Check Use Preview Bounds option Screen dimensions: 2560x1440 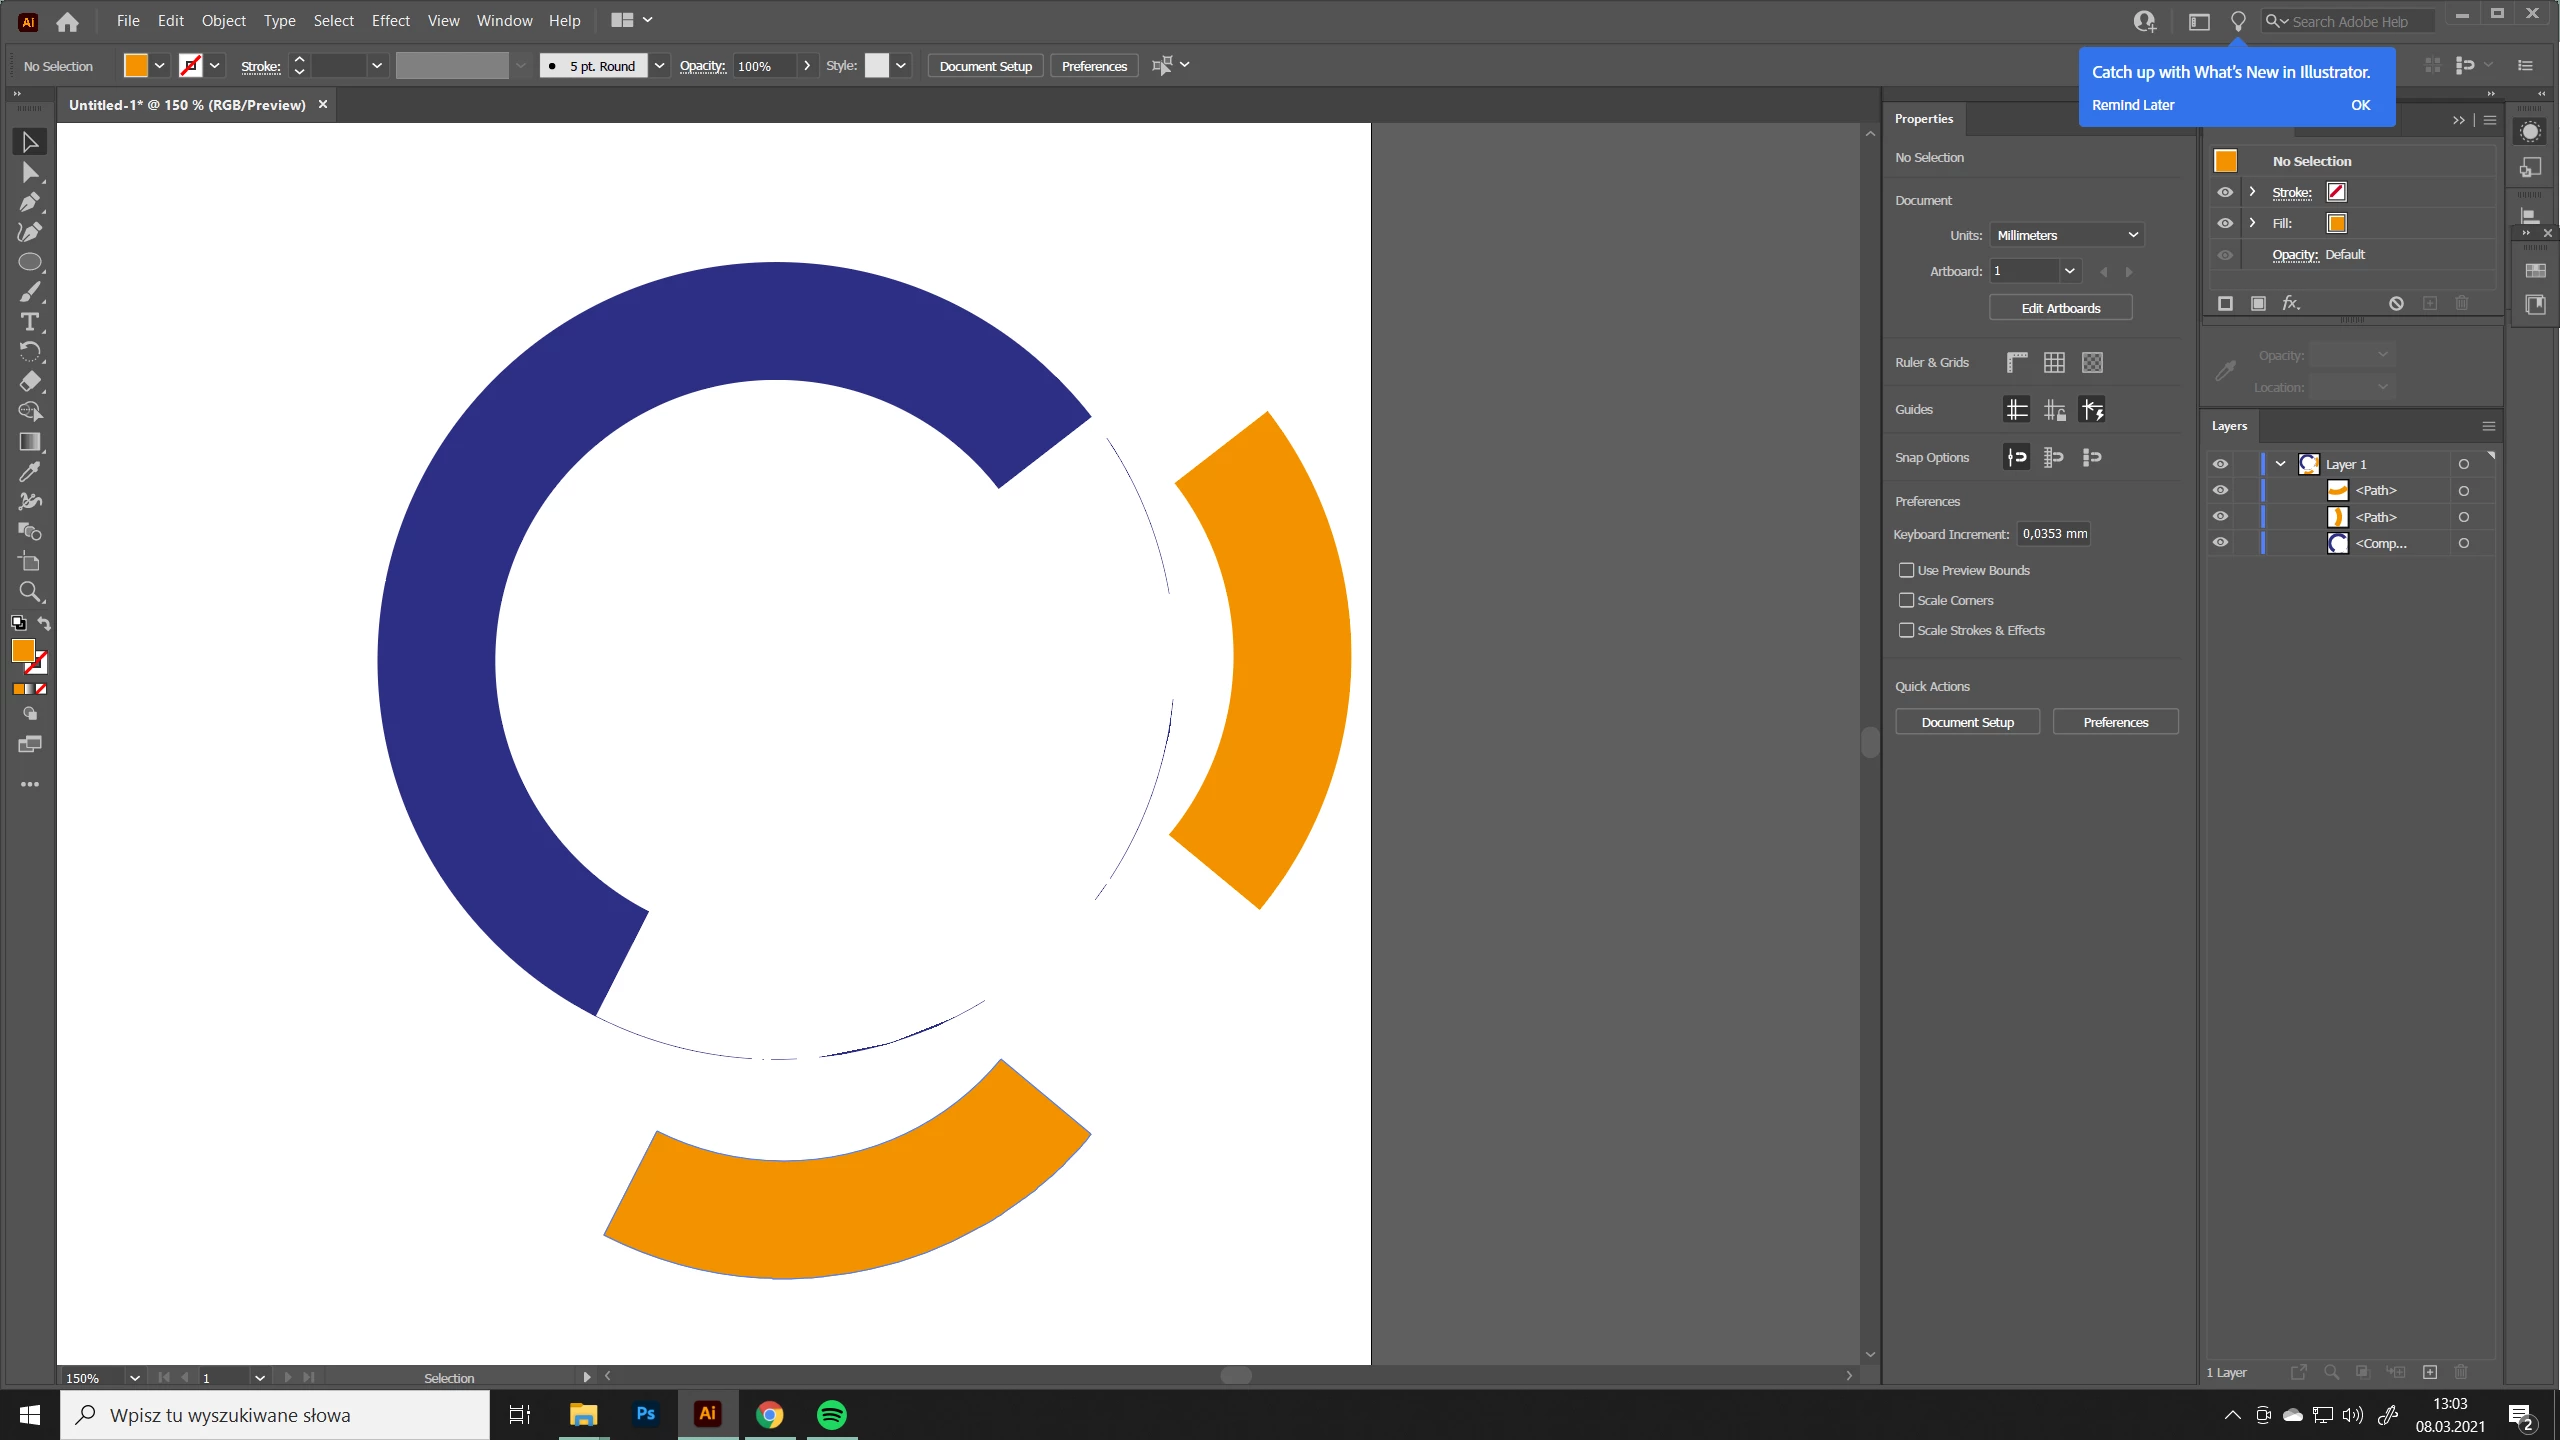(1906, 570)
